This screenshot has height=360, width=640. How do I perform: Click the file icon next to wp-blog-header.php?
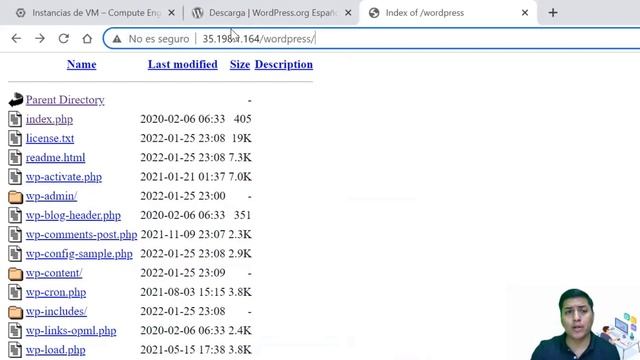[15, 215]
